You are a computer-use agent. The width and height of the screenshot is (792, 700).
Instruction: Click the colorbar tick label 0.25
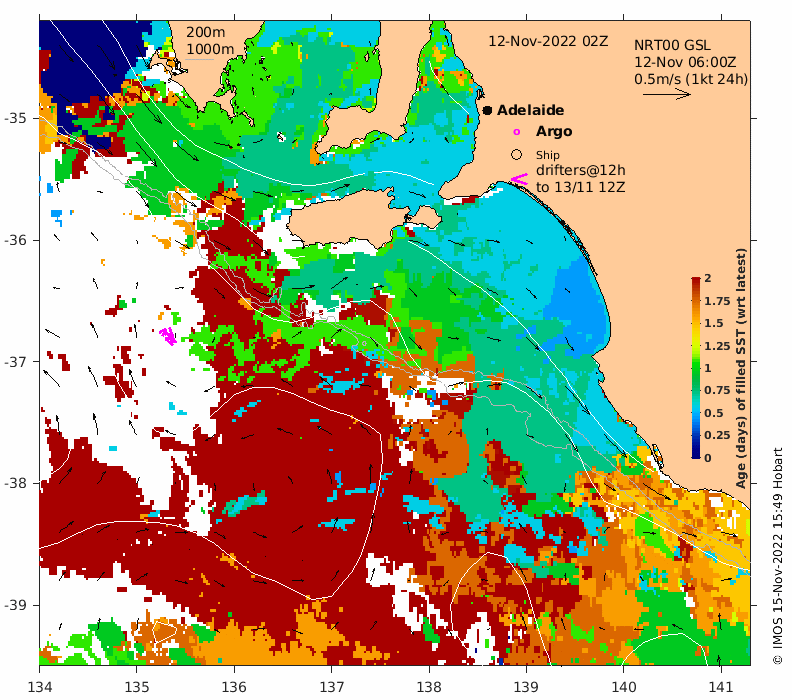717,435
